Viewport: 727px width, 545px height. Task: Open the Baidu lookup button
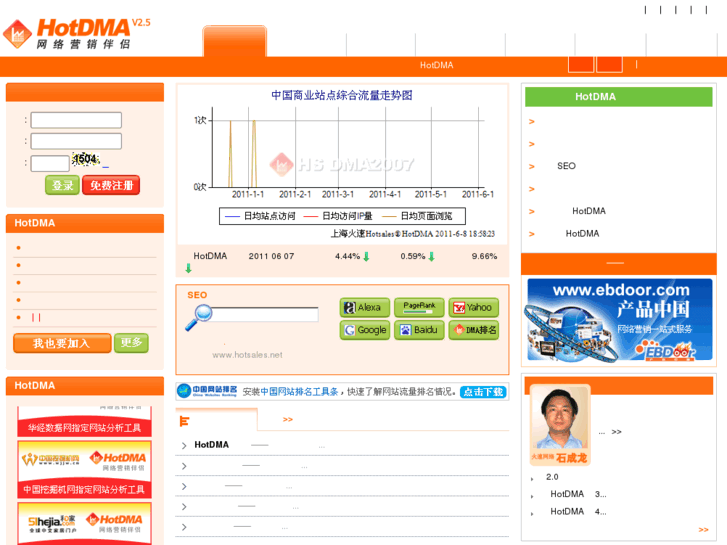[419, 330]
